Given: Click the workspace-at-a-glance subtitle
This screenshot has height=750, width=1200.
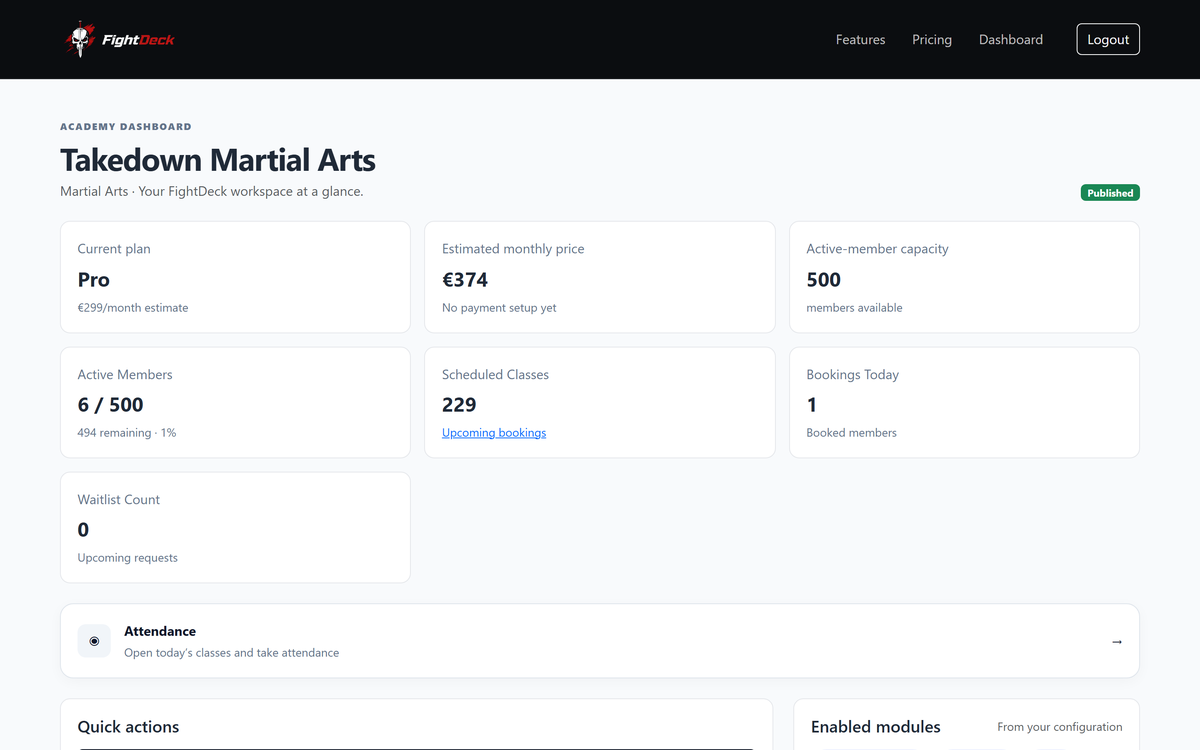Looking at the screenshot, I should (x=212, y=191).
